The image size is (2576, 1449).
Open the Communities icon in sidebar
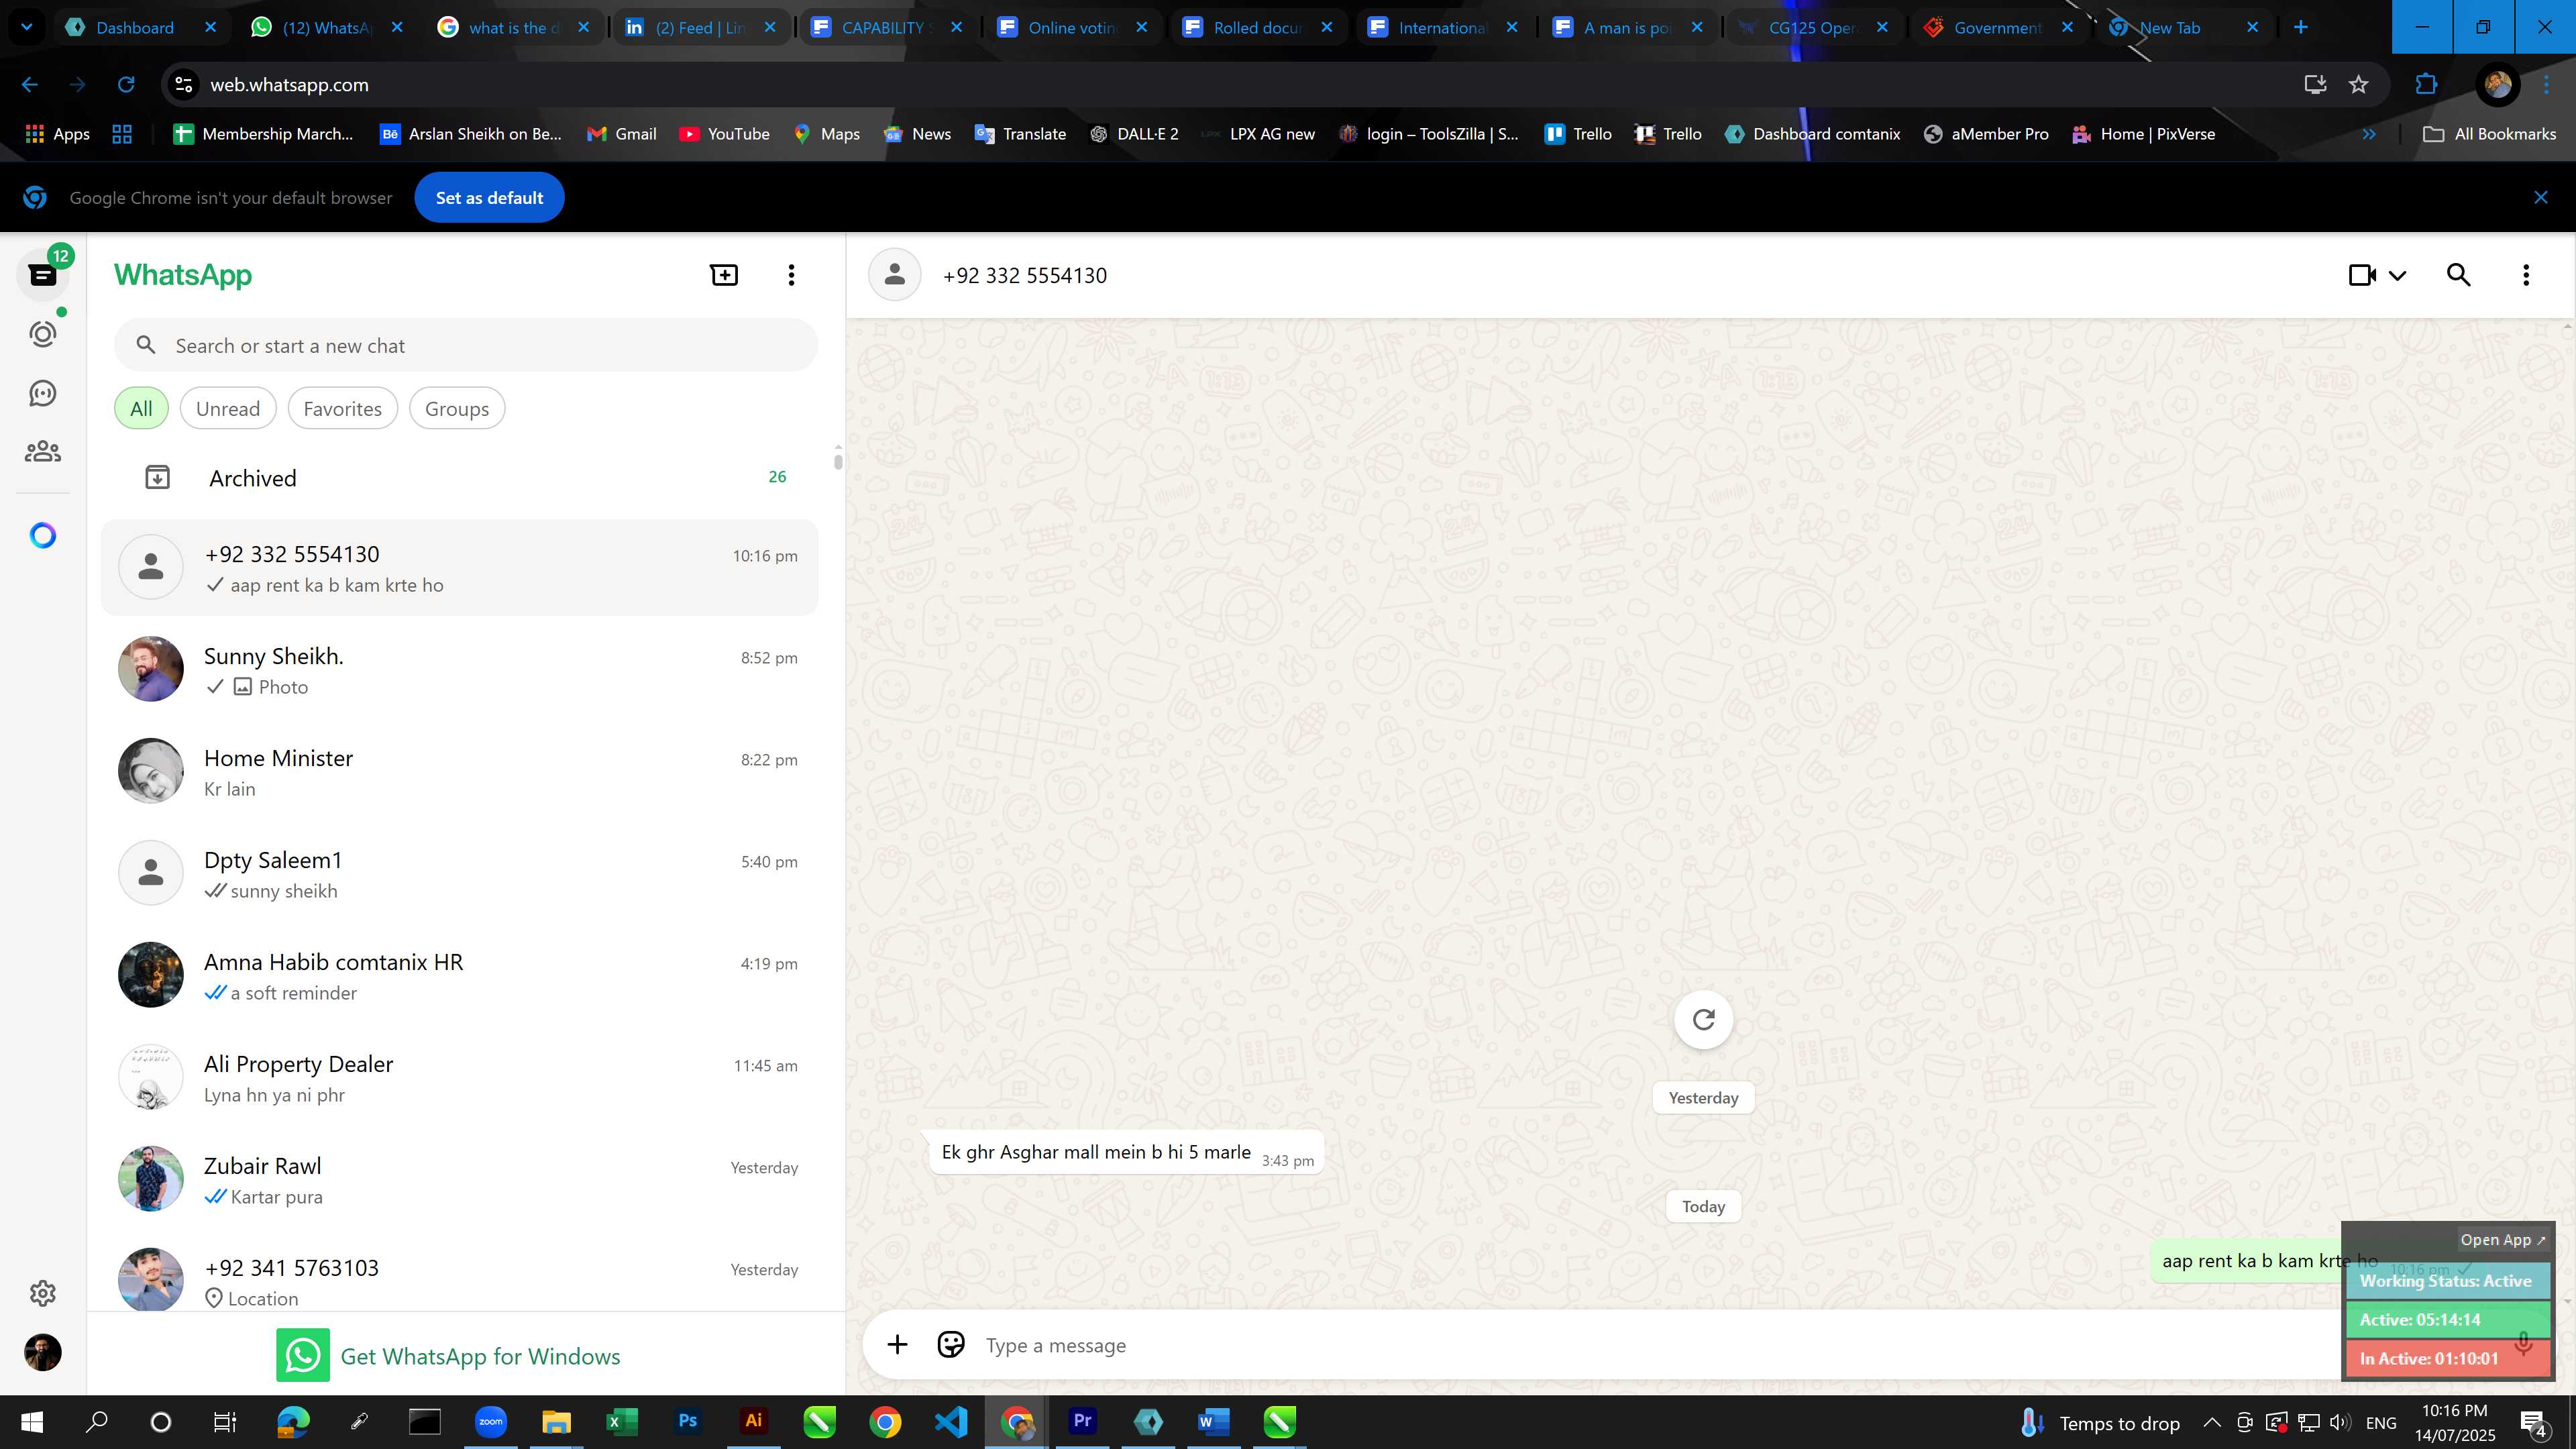43,452
